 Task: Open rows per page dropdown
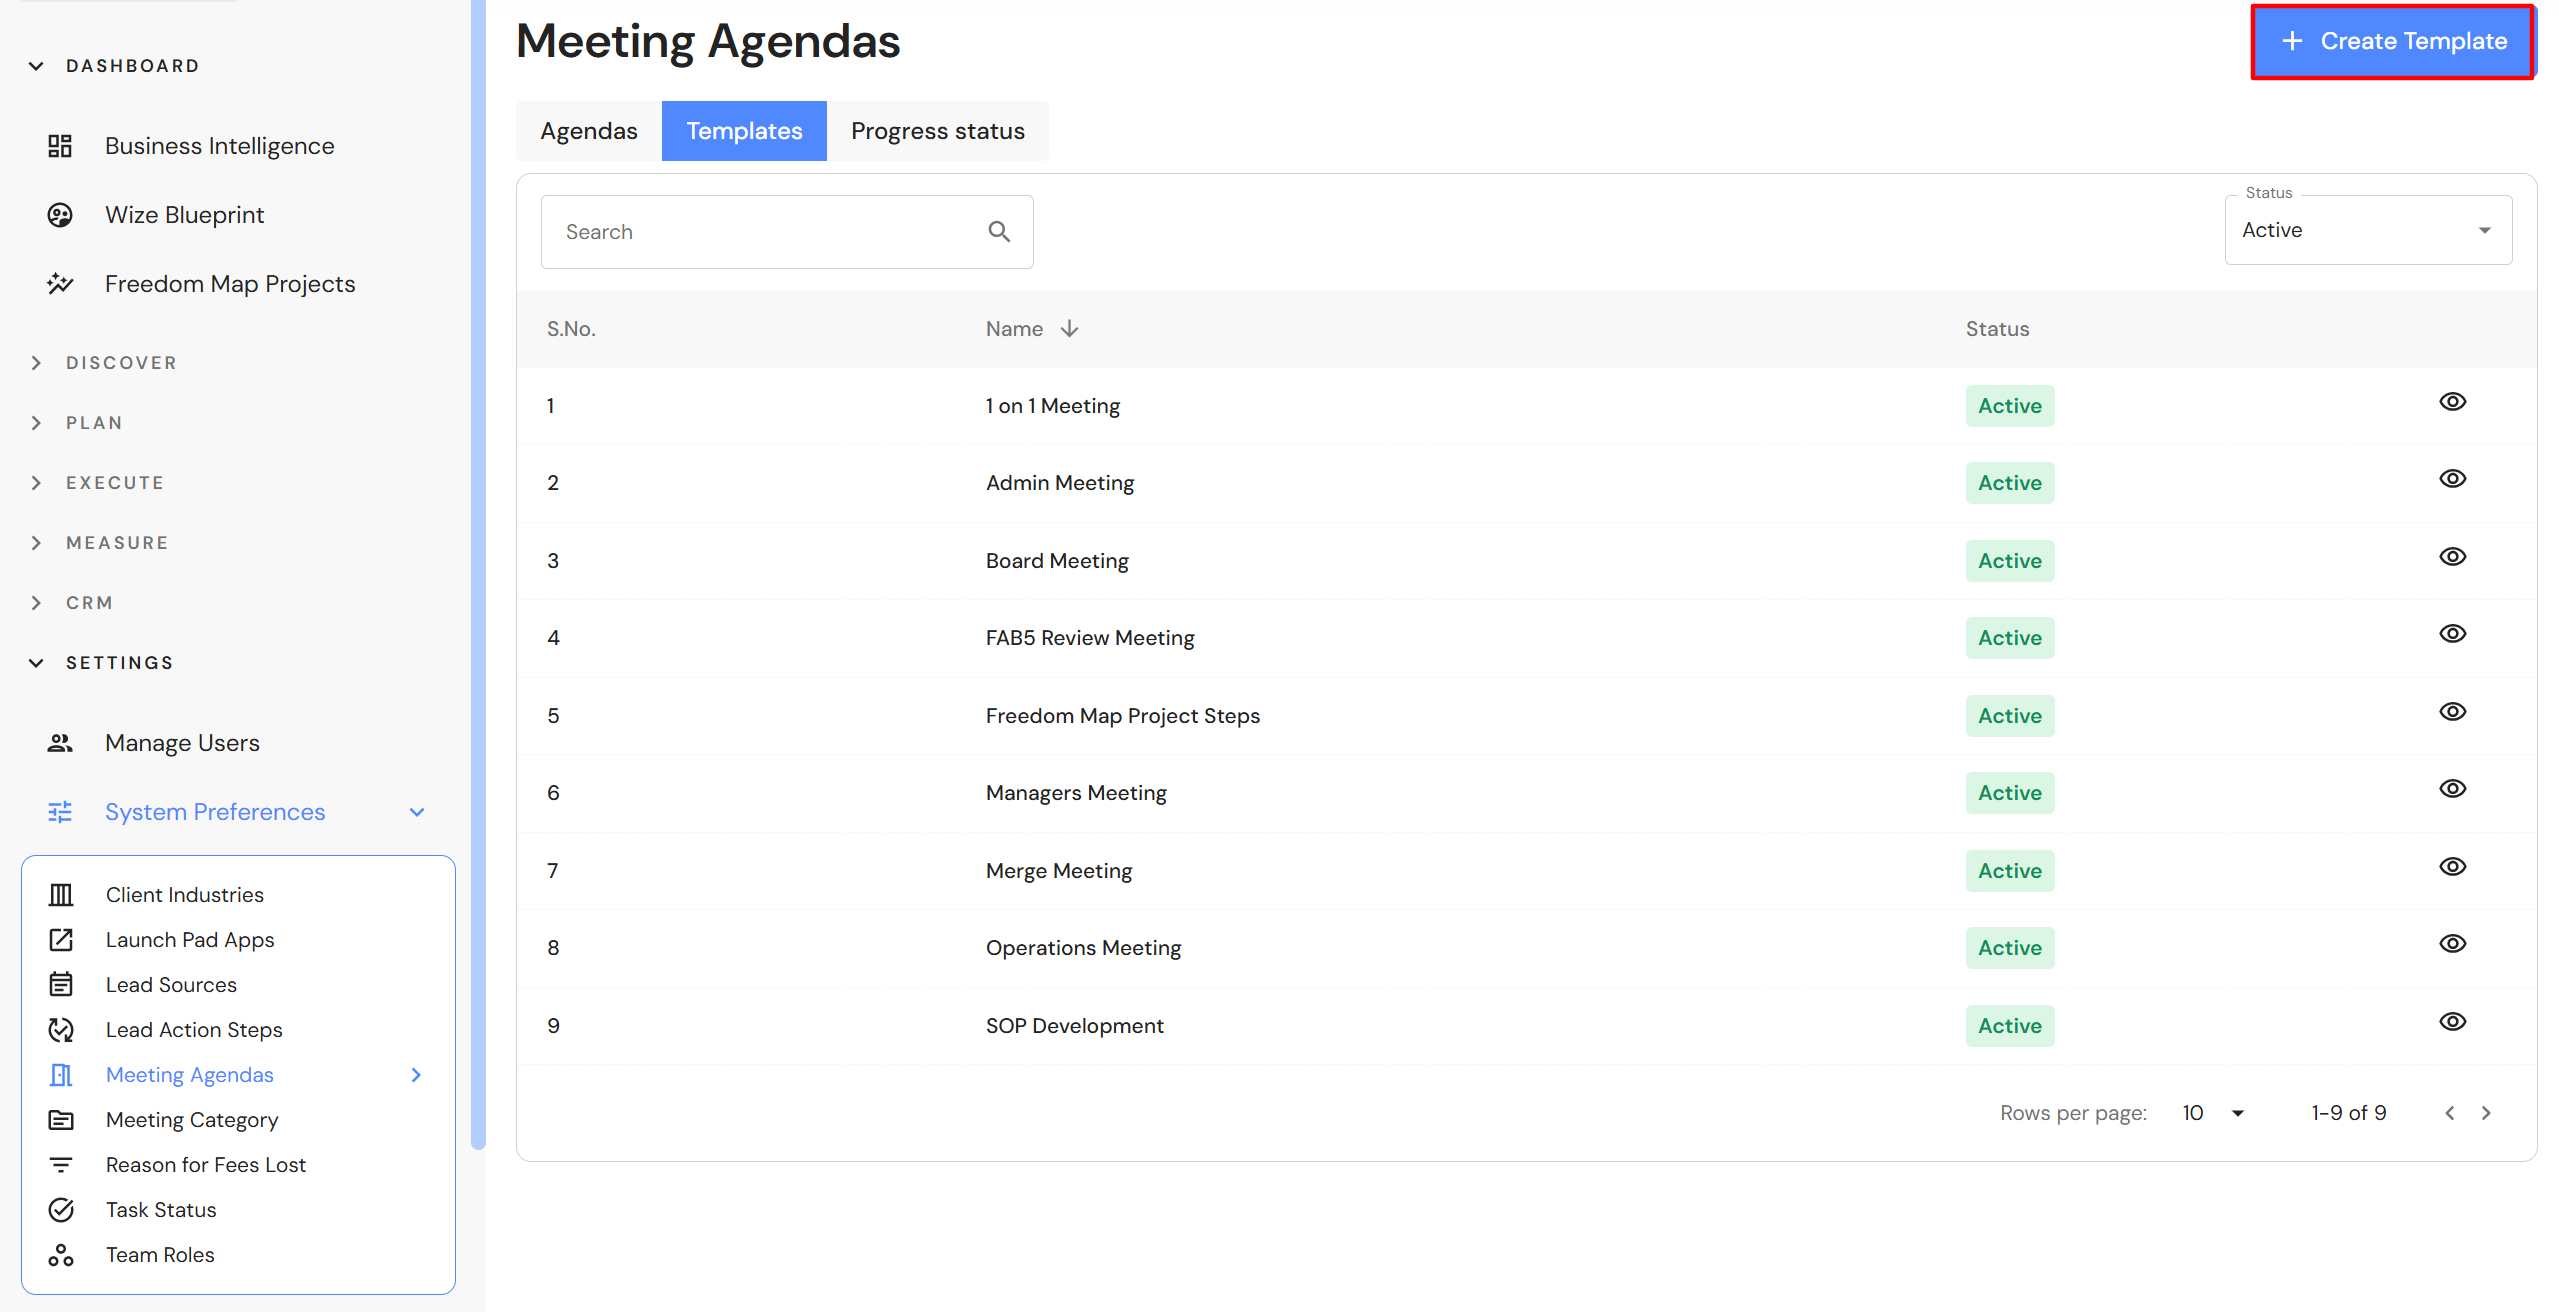(2214, 1113)
